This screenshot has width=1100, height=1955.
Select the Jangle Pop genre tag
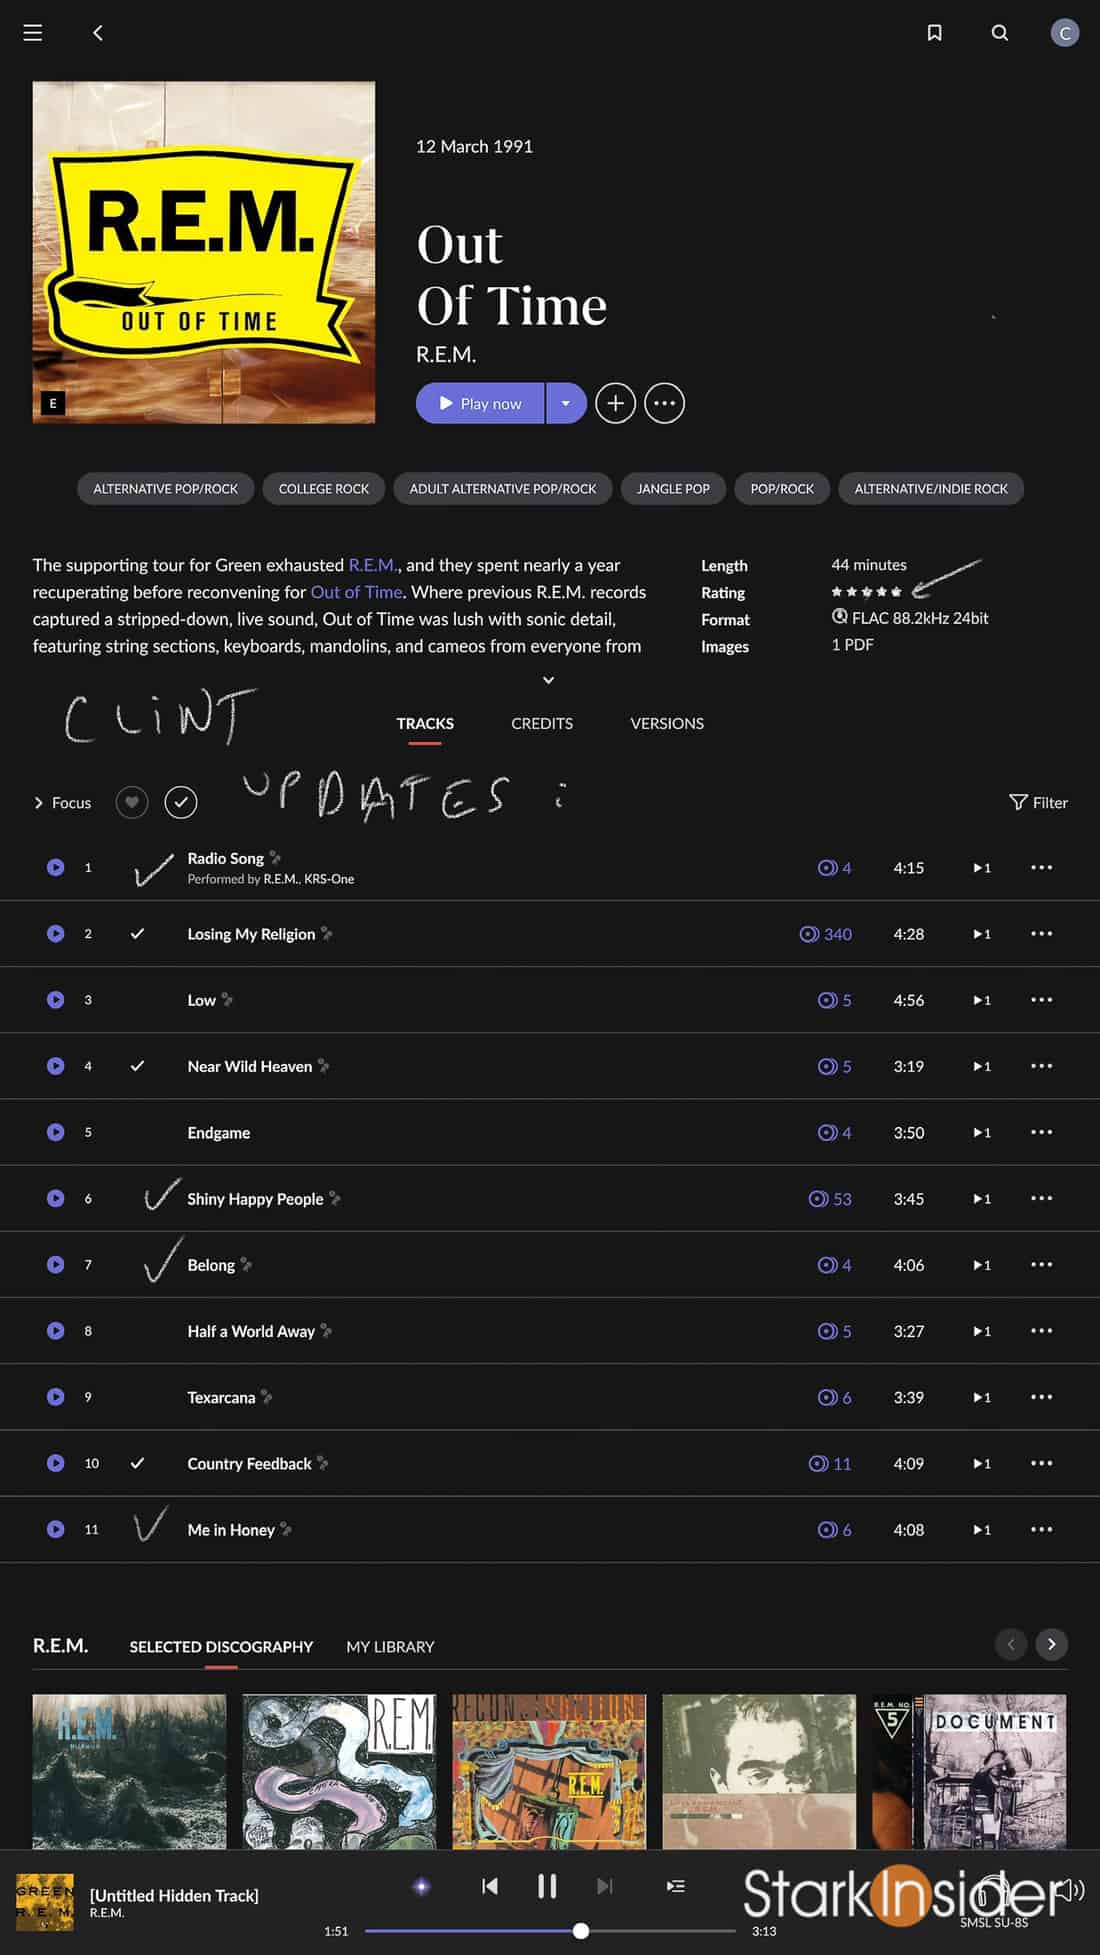(x=673, y=489)
